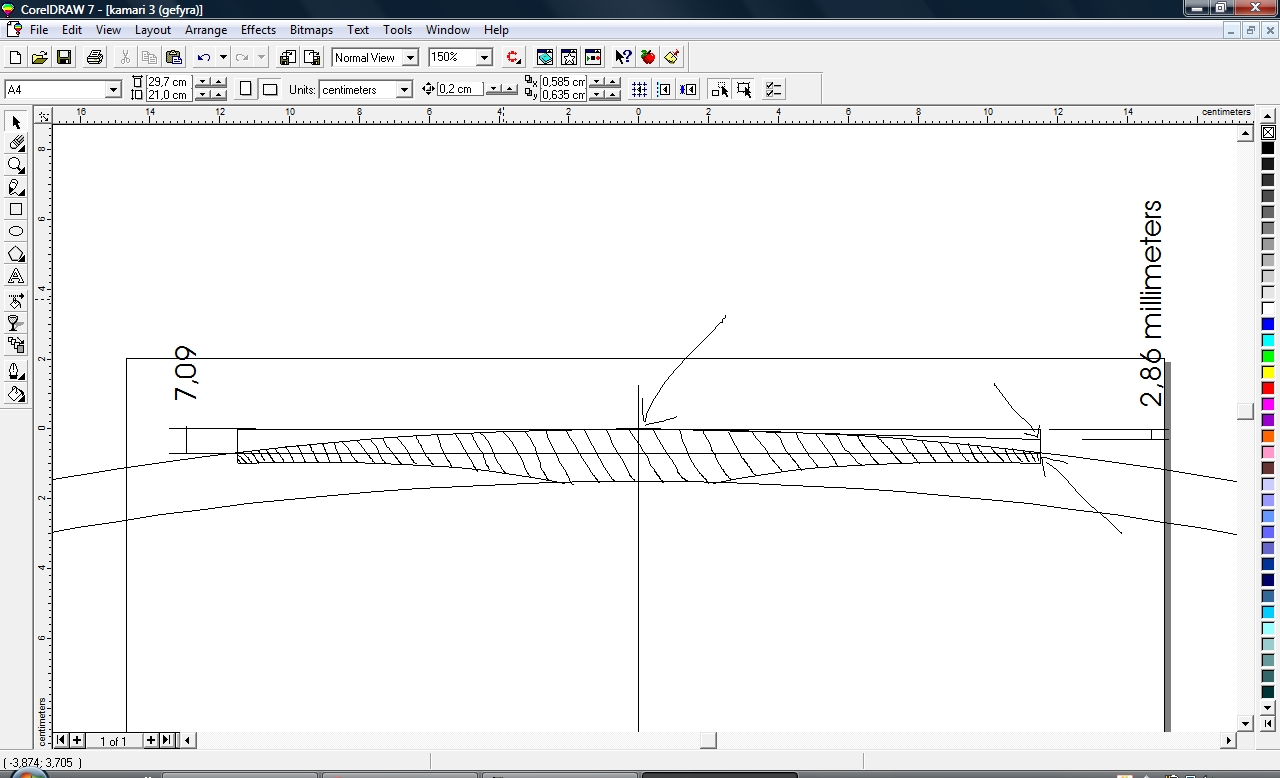This screenshot has width=1280, height=778.
Task: Switch page to landscape orientation
Action: [270, 90]
